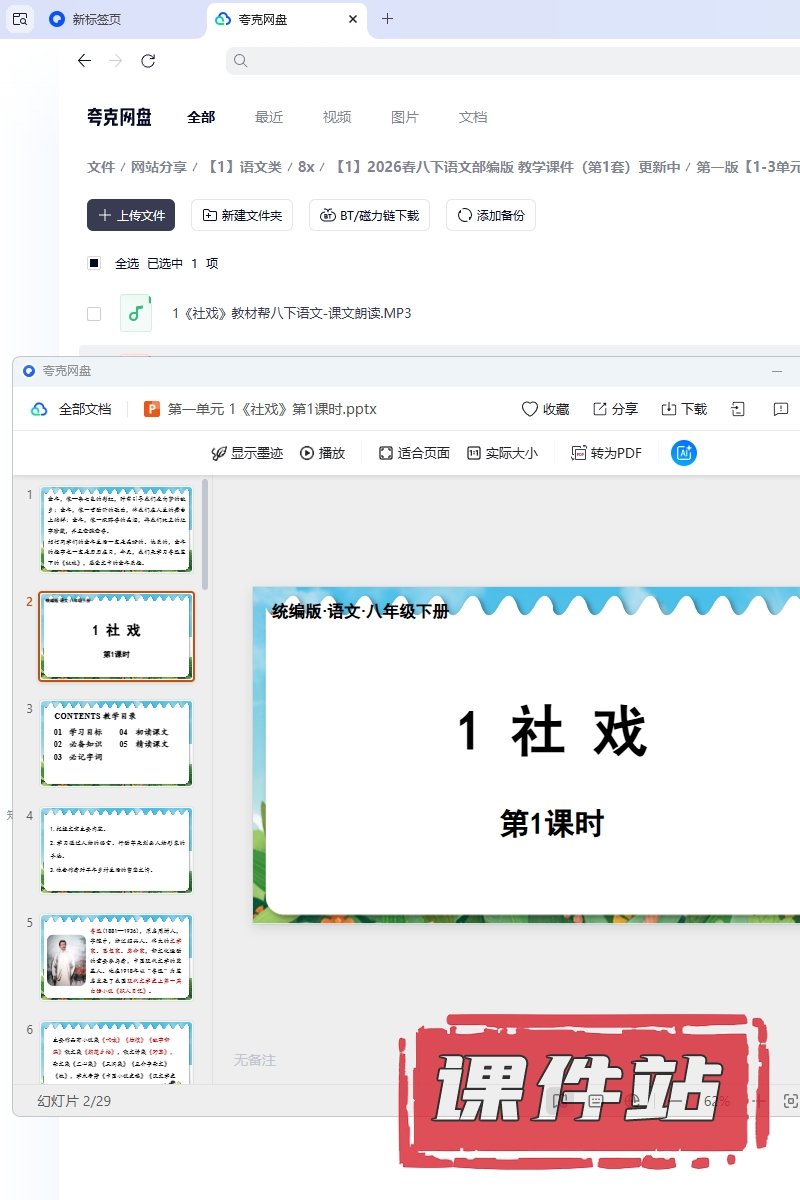800x1200 pixels.
Task: Click the blue AI assistant icon
Action: (x=684, y=453)
